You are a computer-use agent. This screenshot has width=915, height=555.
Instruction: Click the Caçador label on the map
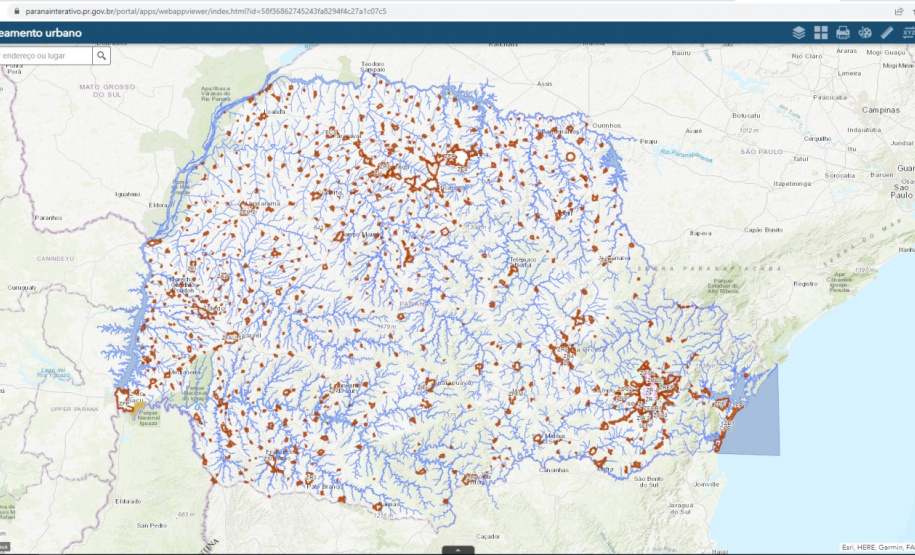click(x=488, y=536)
